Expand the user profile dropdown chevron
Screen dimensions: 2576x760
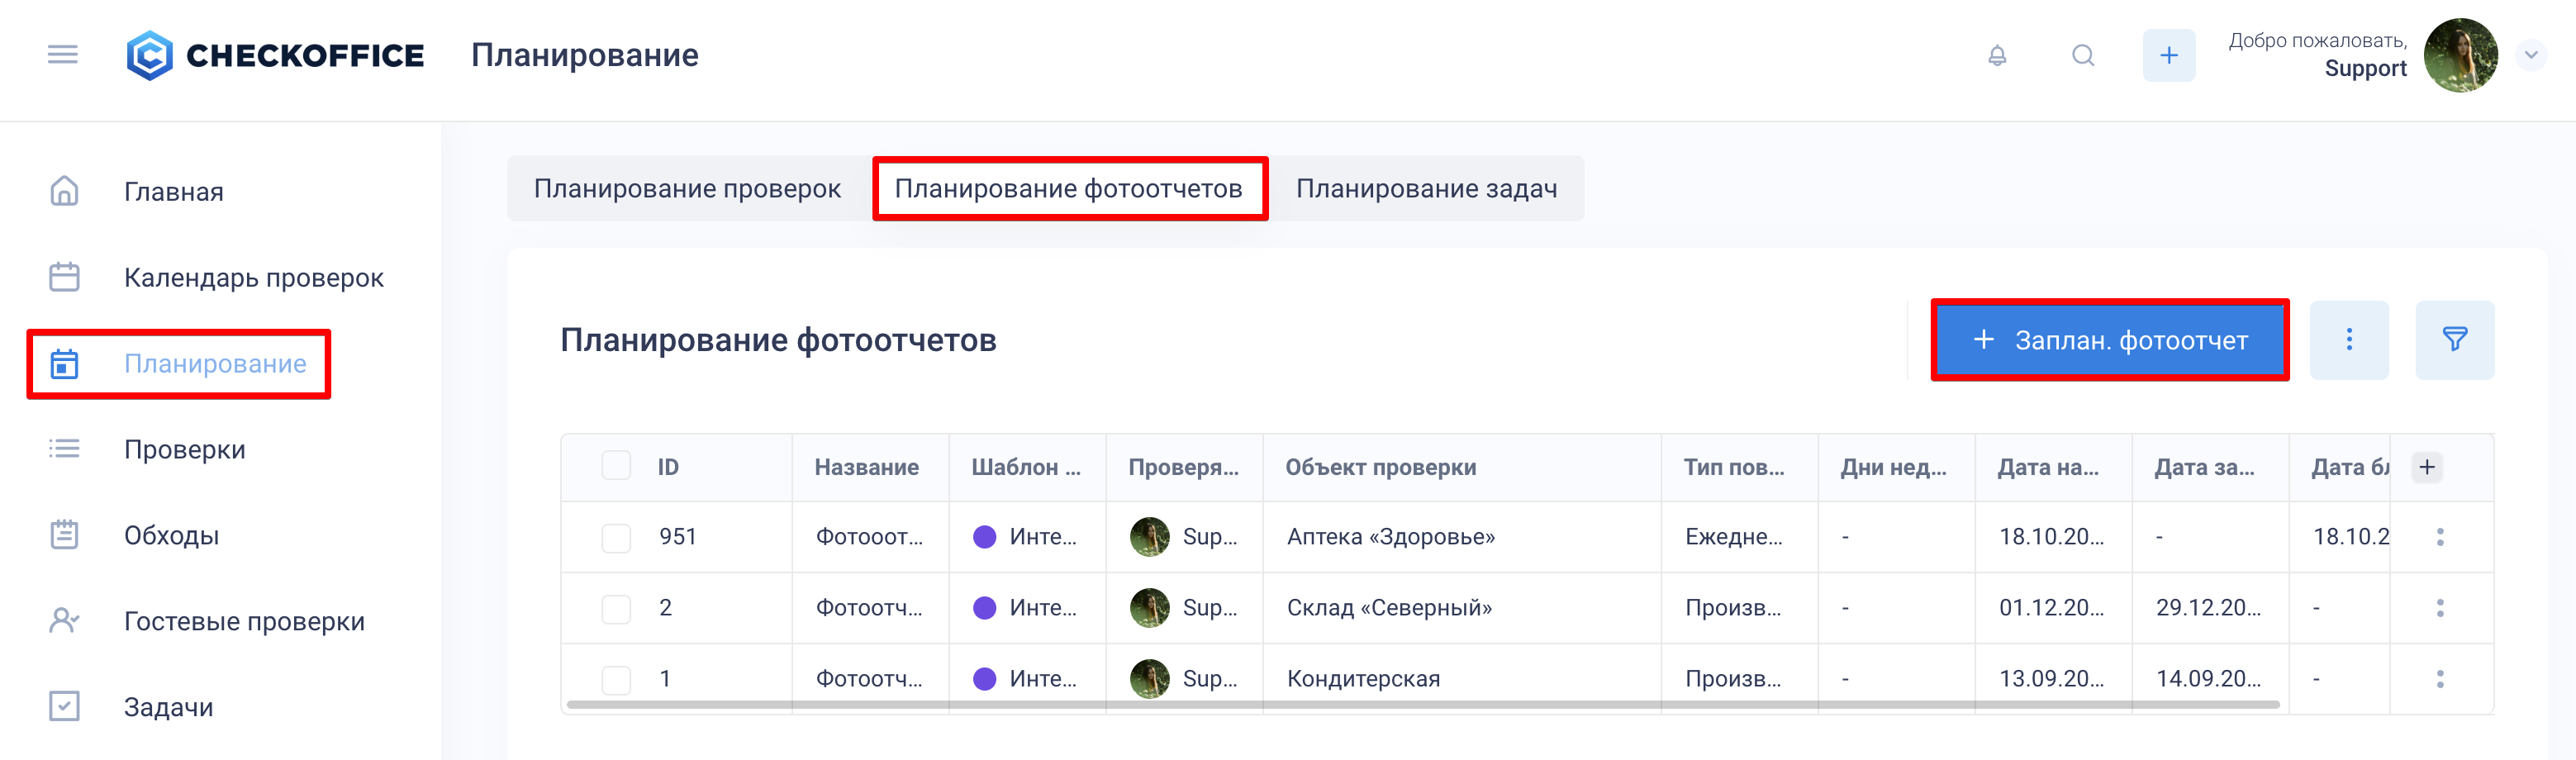coord(2530,56)
